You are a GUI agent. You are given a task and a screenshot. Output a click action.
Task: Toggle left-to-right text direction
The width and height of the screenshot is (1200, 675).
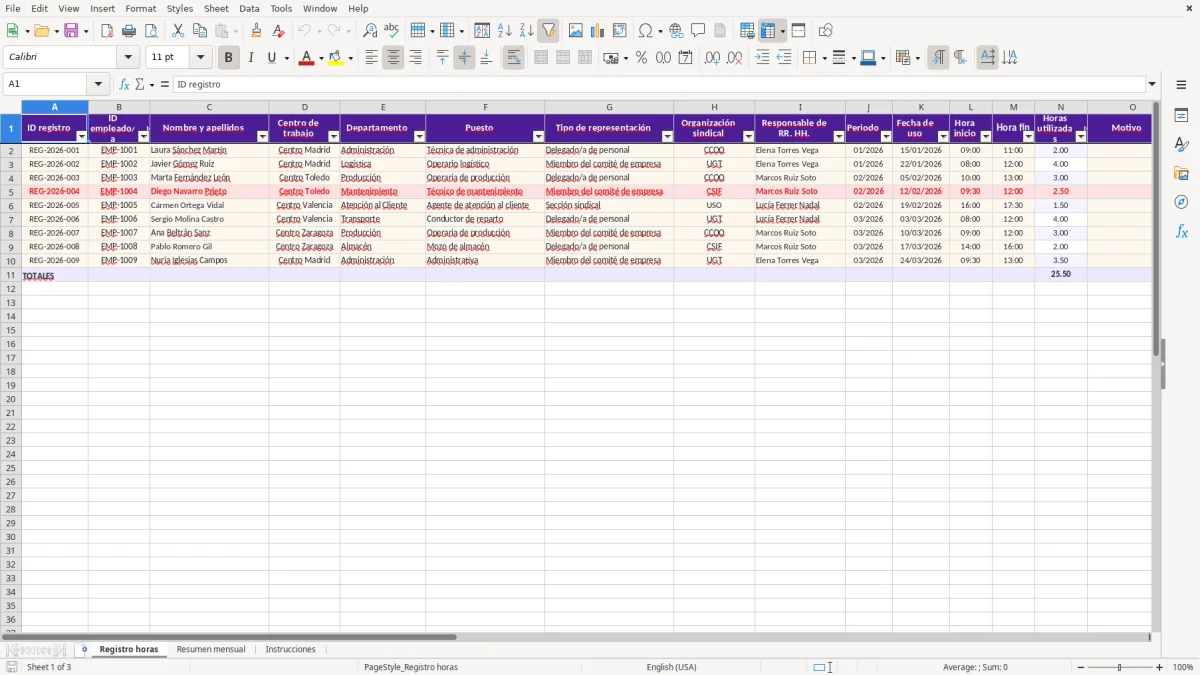tap(938, 58)
